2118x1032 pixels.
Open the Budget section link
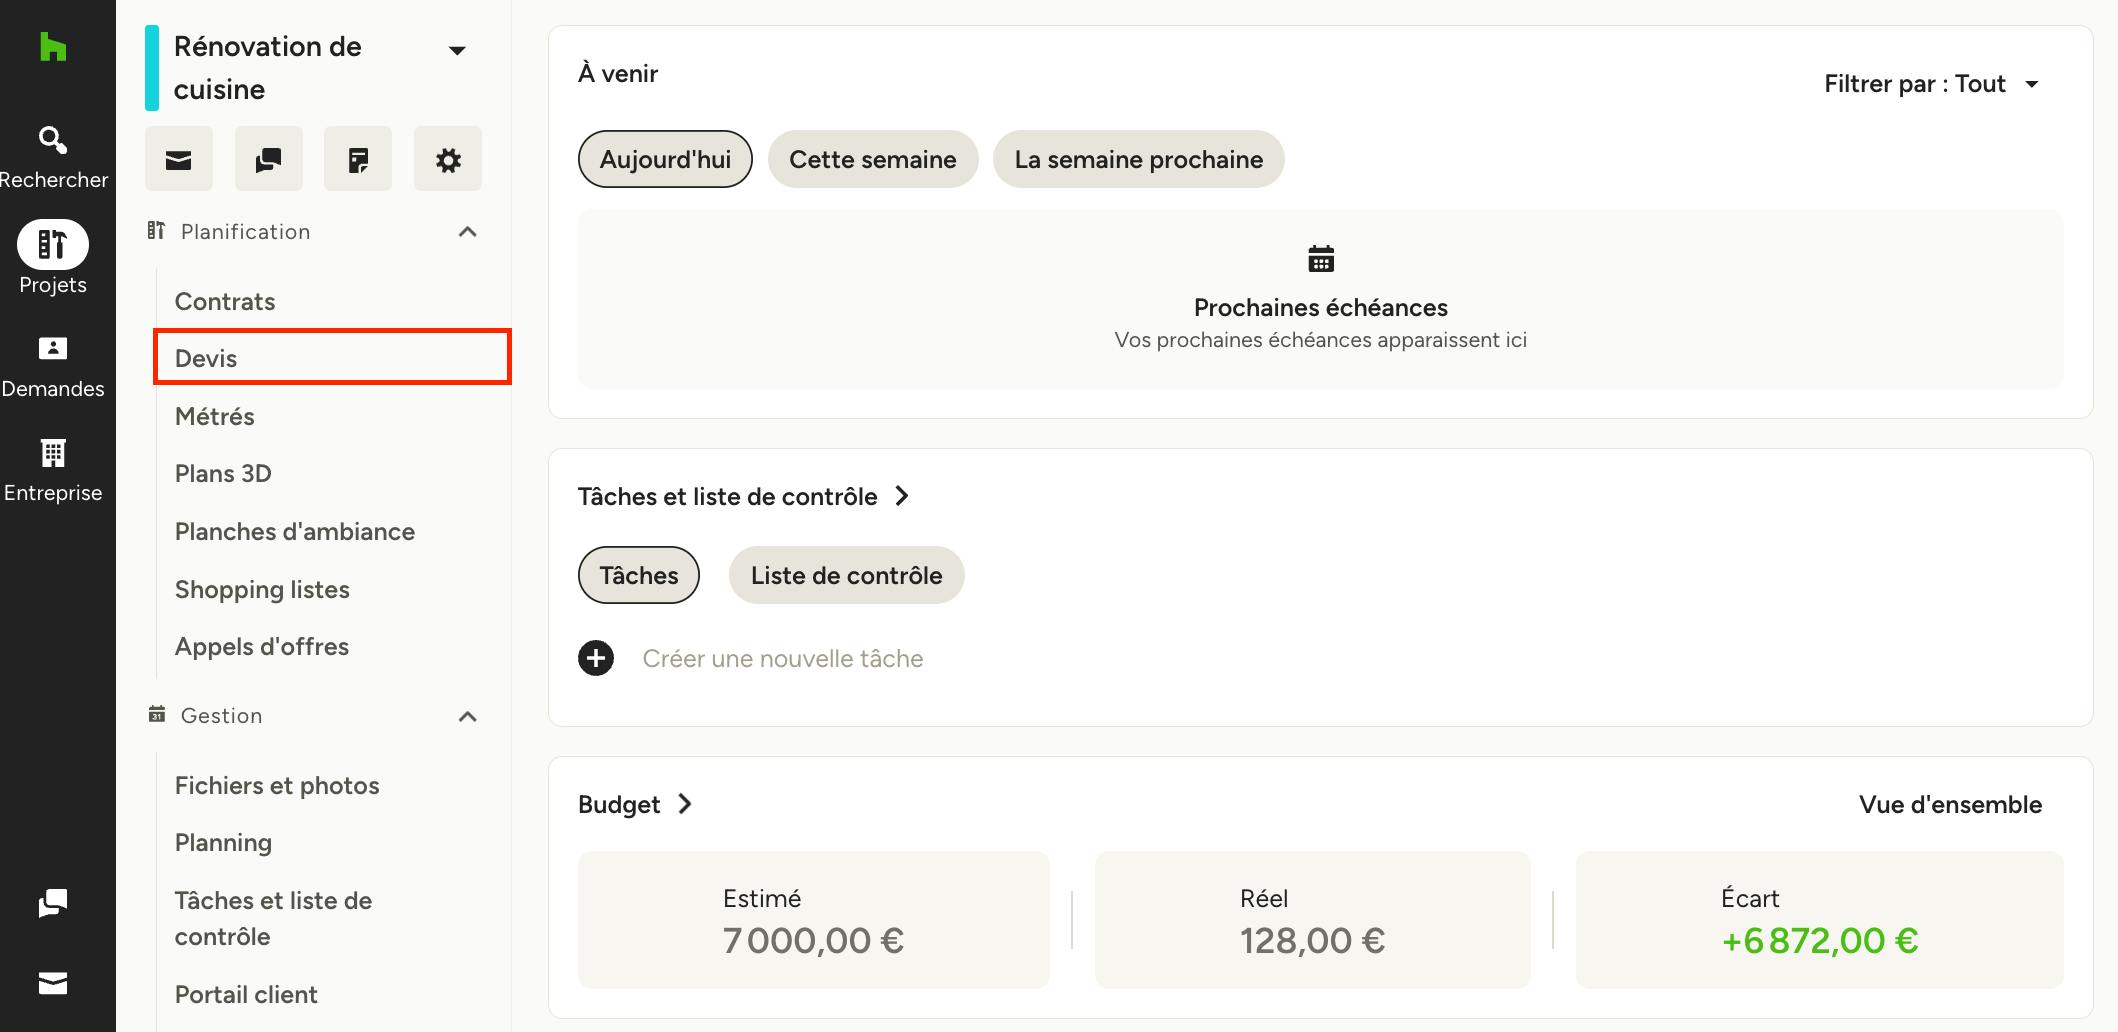click(x=636, y=804)
